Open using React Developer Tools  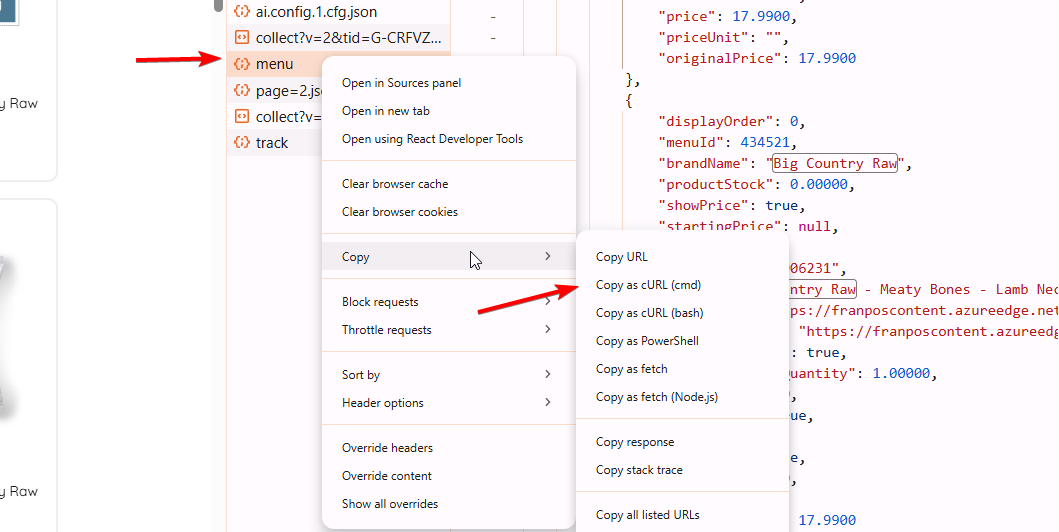click(432, 139)
